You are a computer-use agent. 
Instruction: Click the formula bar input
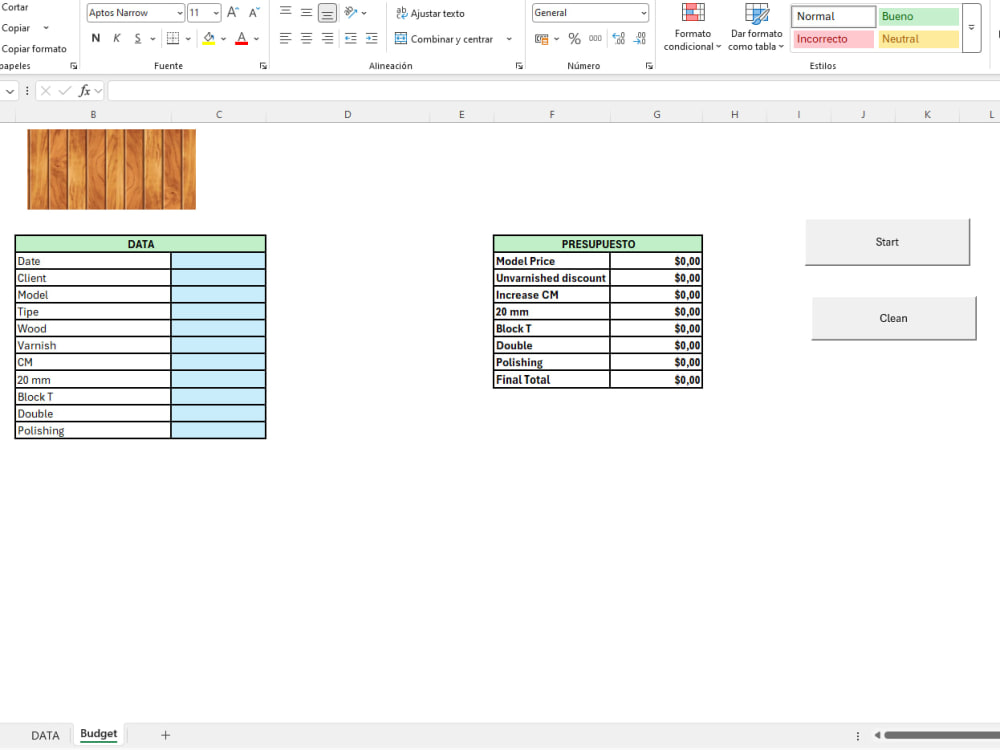[x=554, y=91]
